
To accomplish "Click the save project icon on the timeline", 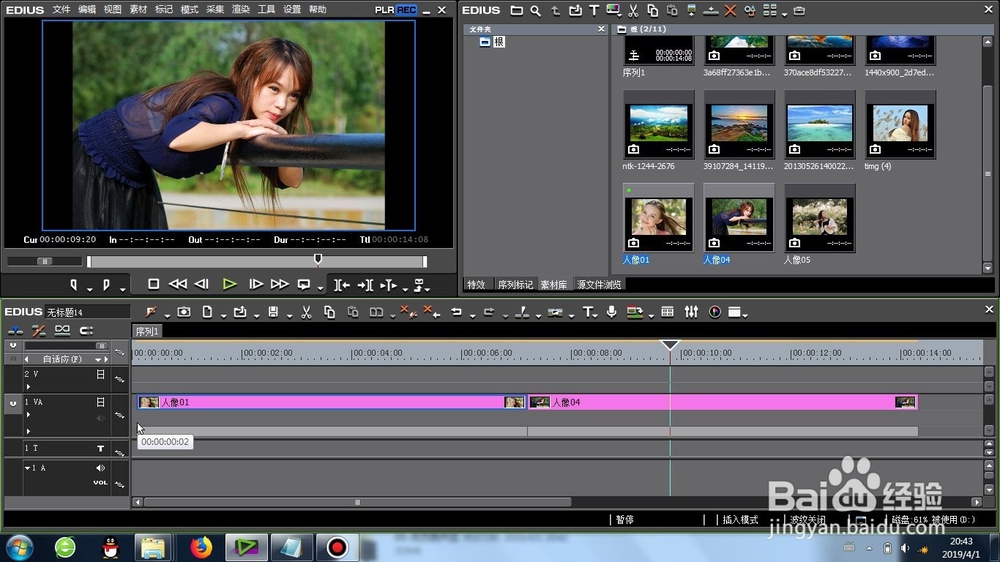I will click(x=273, y=312).
